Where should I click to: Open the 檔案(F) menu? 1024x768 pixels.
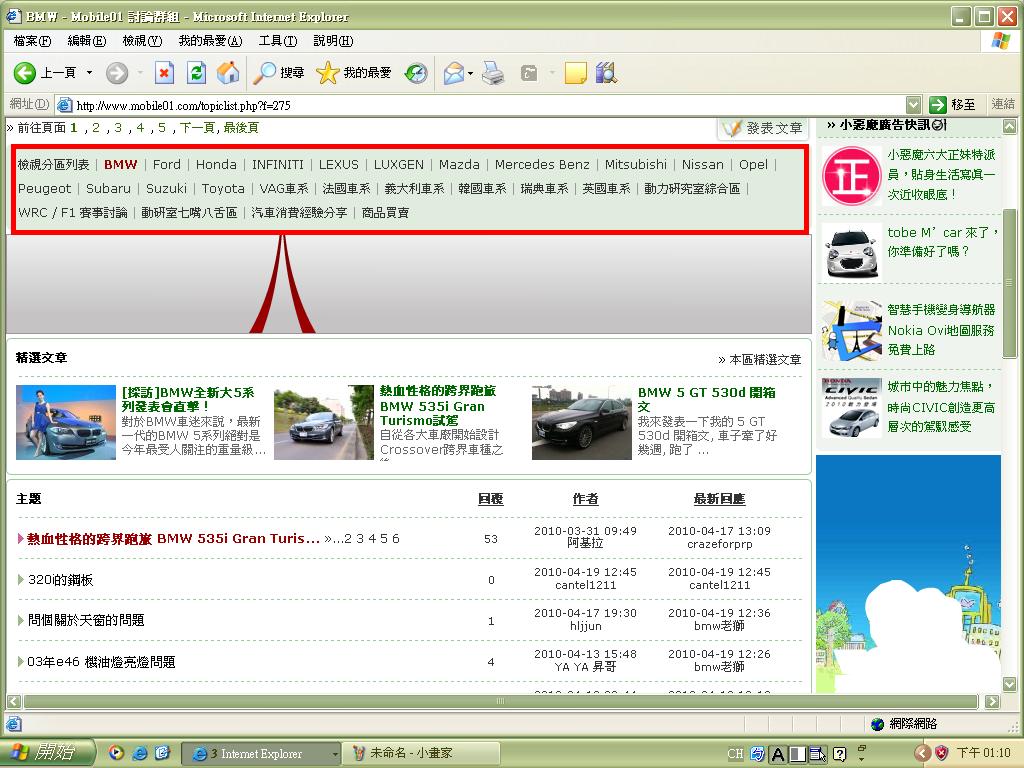(32, 41)
